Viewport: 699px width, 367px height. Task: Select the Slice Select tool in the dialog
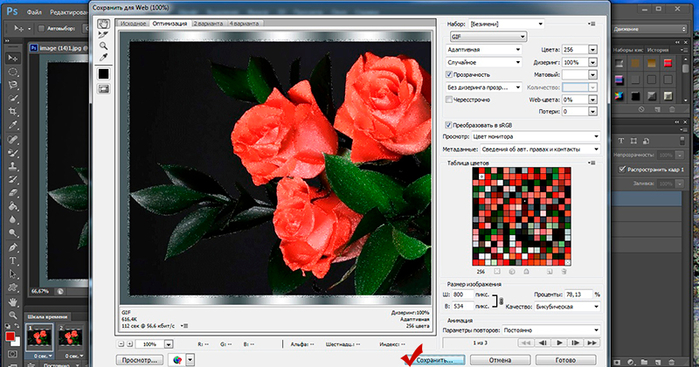(x=103, y=35)
